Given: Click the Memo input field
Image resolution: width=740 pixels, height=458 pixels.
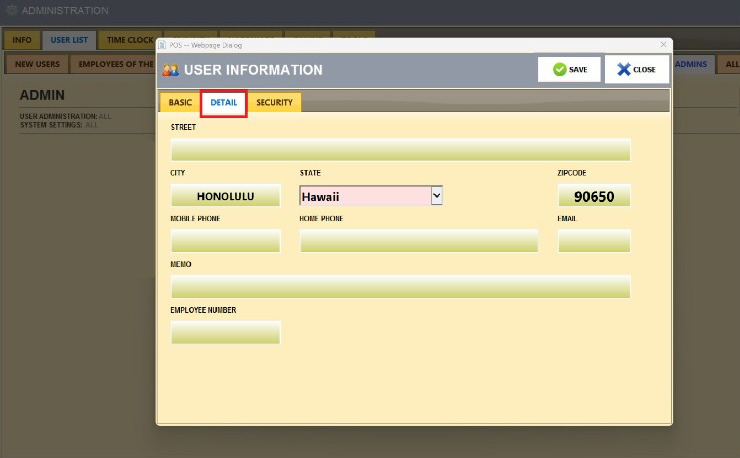Looking at the screenshot, I should [x=401, y=287].
